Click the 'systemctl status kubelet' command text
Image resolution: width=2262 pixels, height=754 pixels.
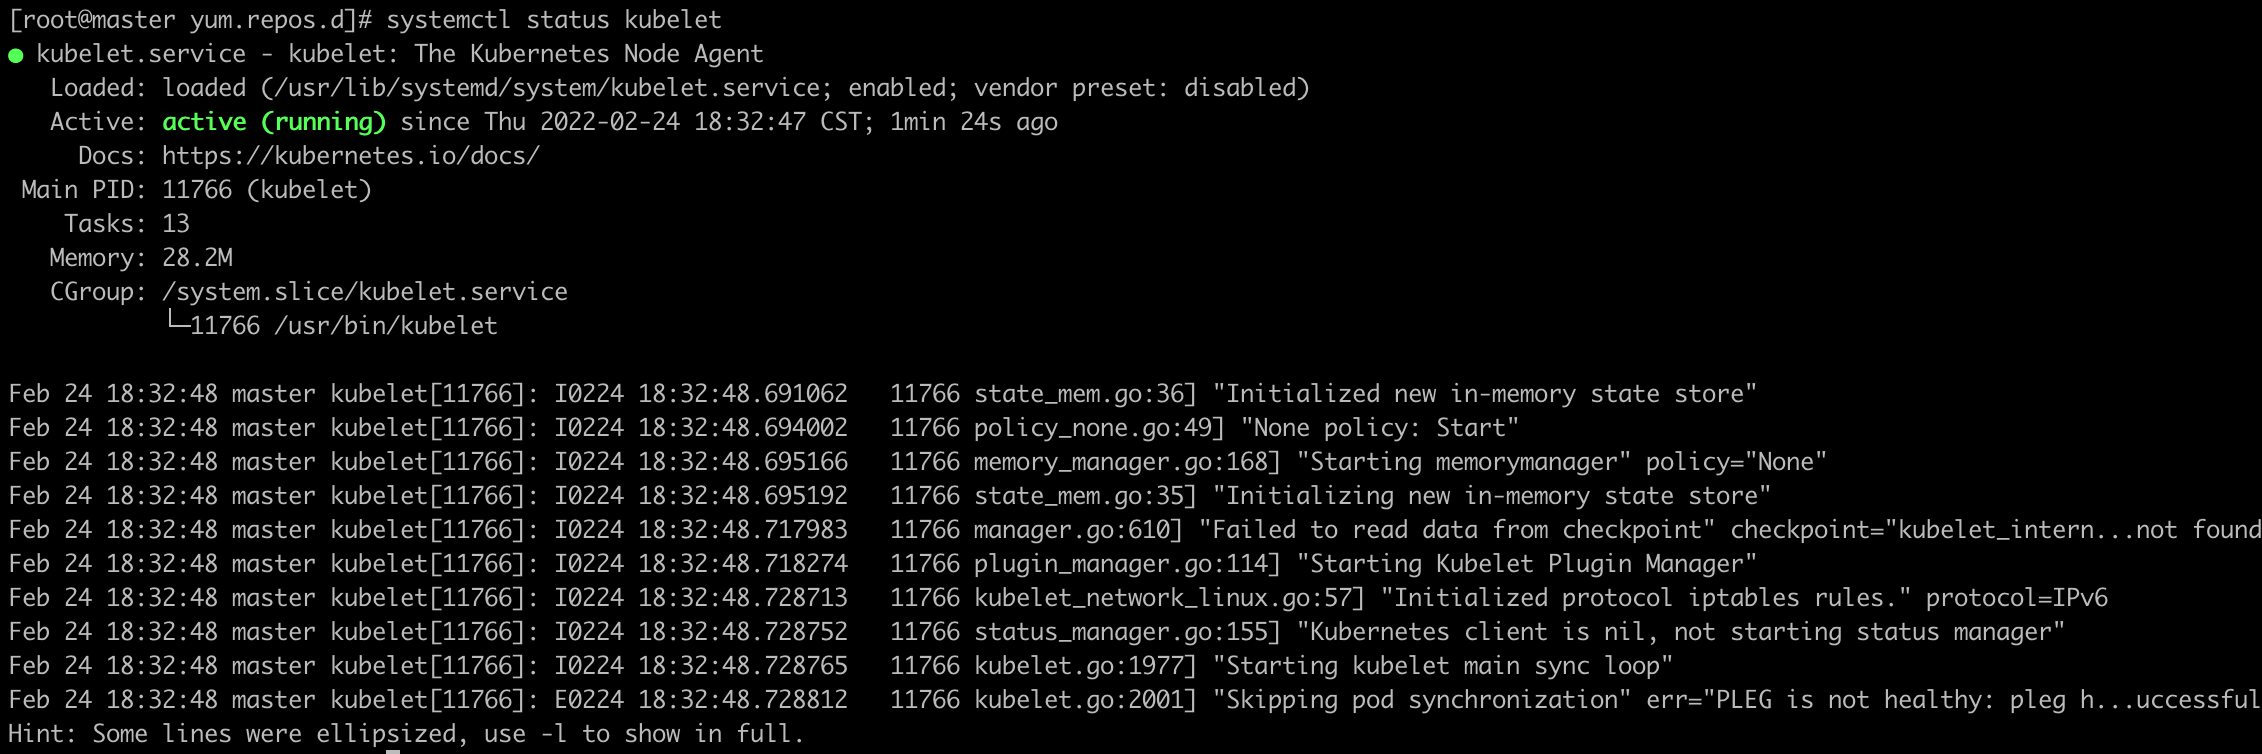tap(554, 20)
